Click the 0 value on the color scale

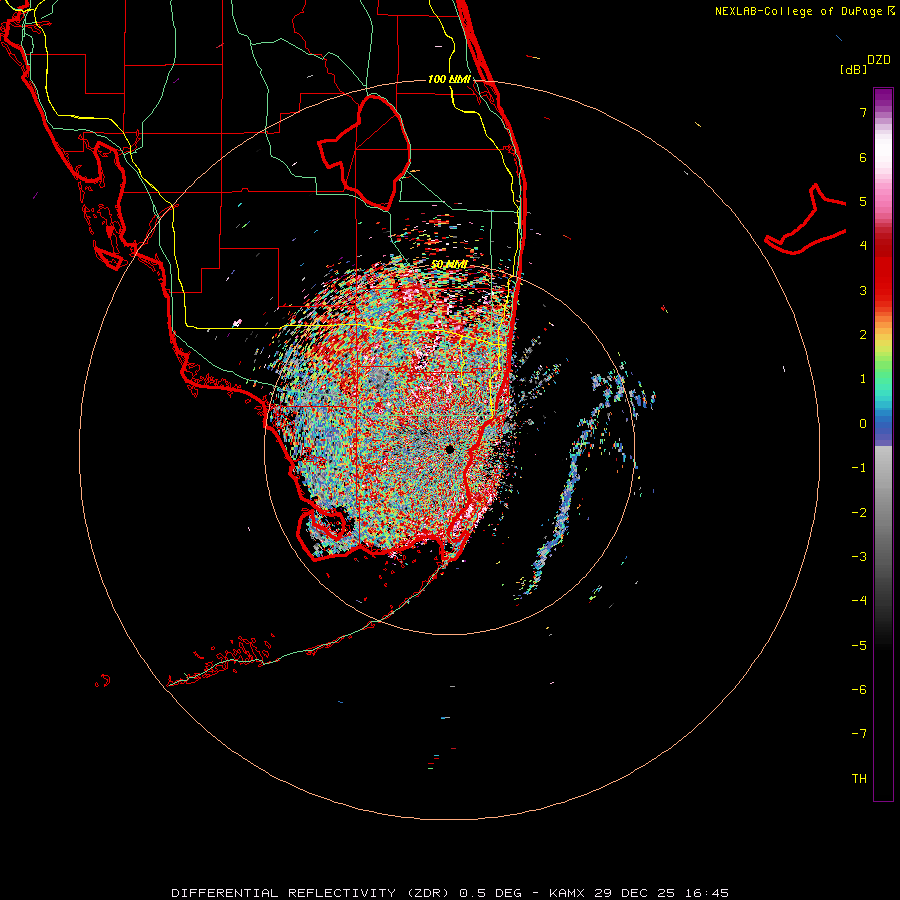point(863,424)
